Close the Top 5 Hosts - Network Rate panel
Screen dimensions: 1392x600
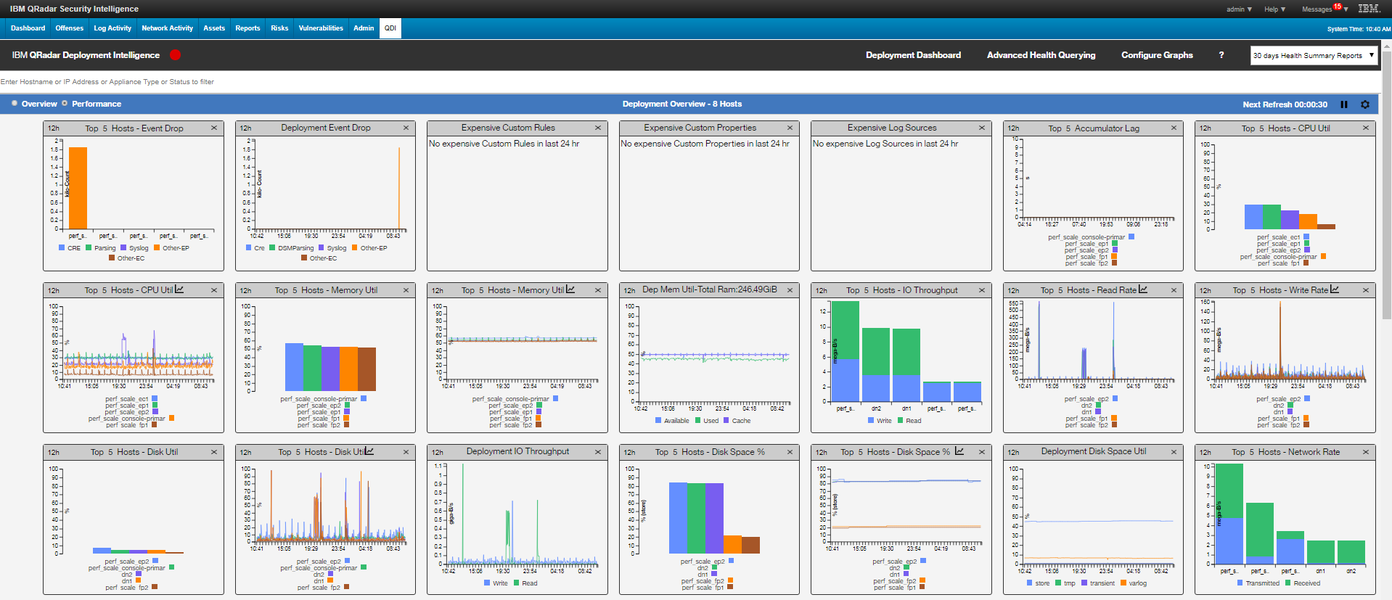(x=1366, y=452)
